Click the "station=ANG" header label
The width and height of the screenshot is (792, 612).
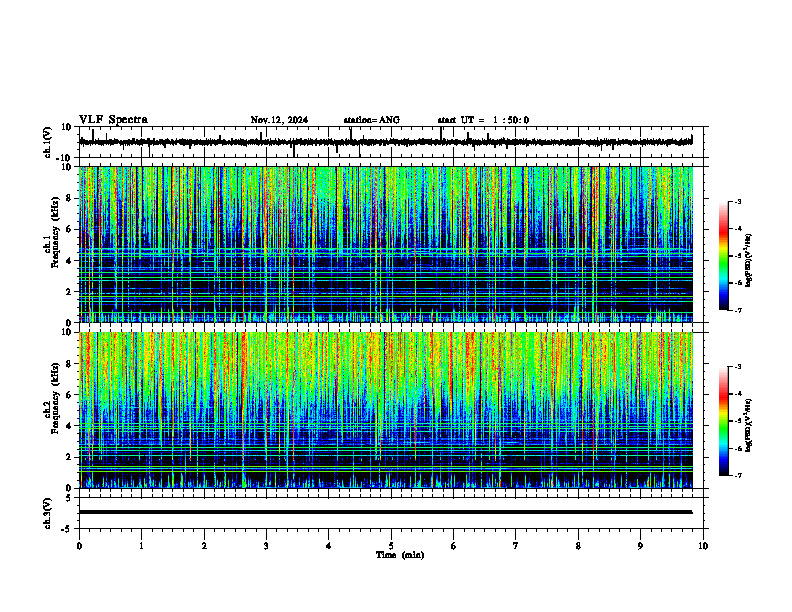tap(372, 120)
